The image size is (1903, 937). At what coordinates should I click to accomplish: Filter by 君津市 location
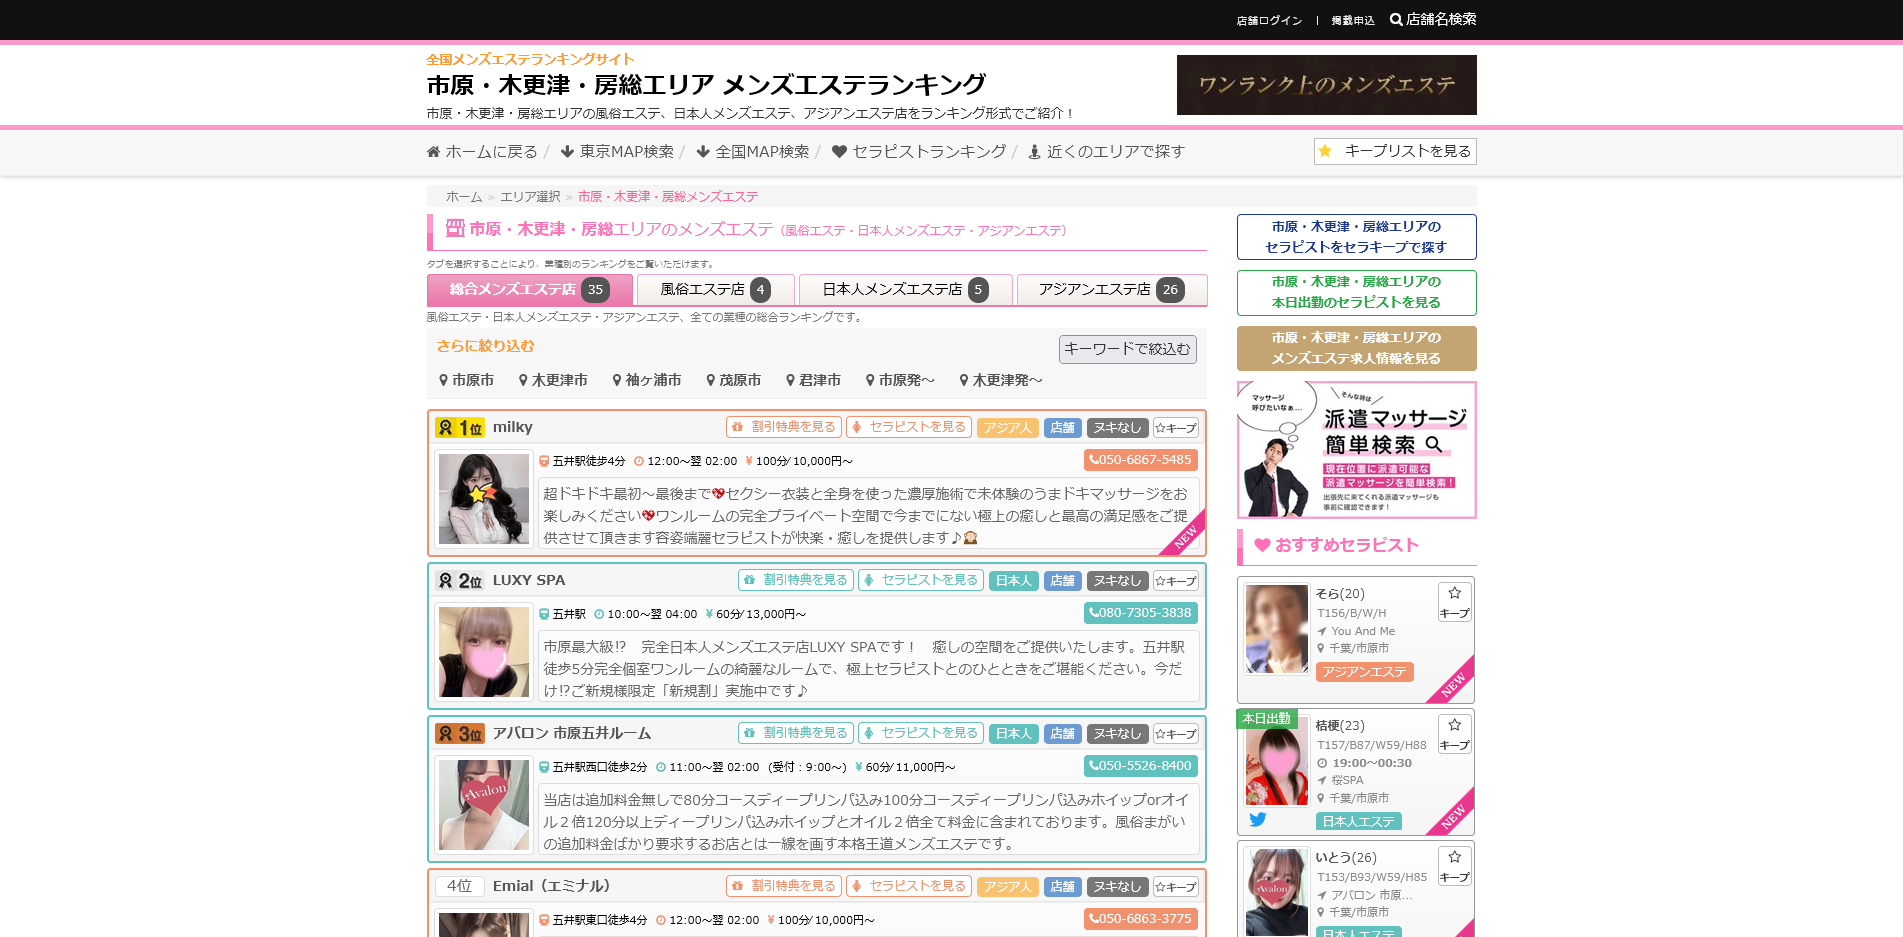(x=813, y=381)
